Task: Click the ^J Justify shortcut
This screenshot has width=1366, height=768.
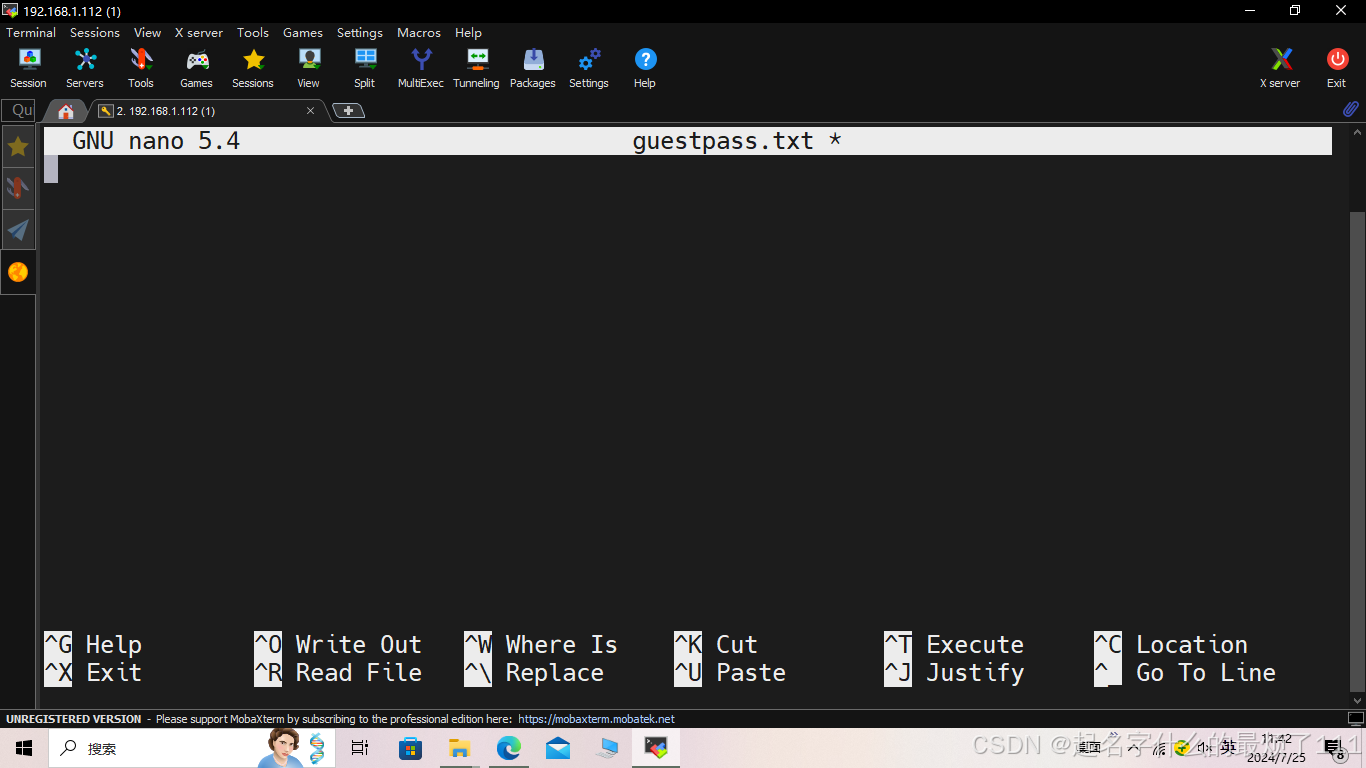Action: pyautogui.click(x=954, y=673)
